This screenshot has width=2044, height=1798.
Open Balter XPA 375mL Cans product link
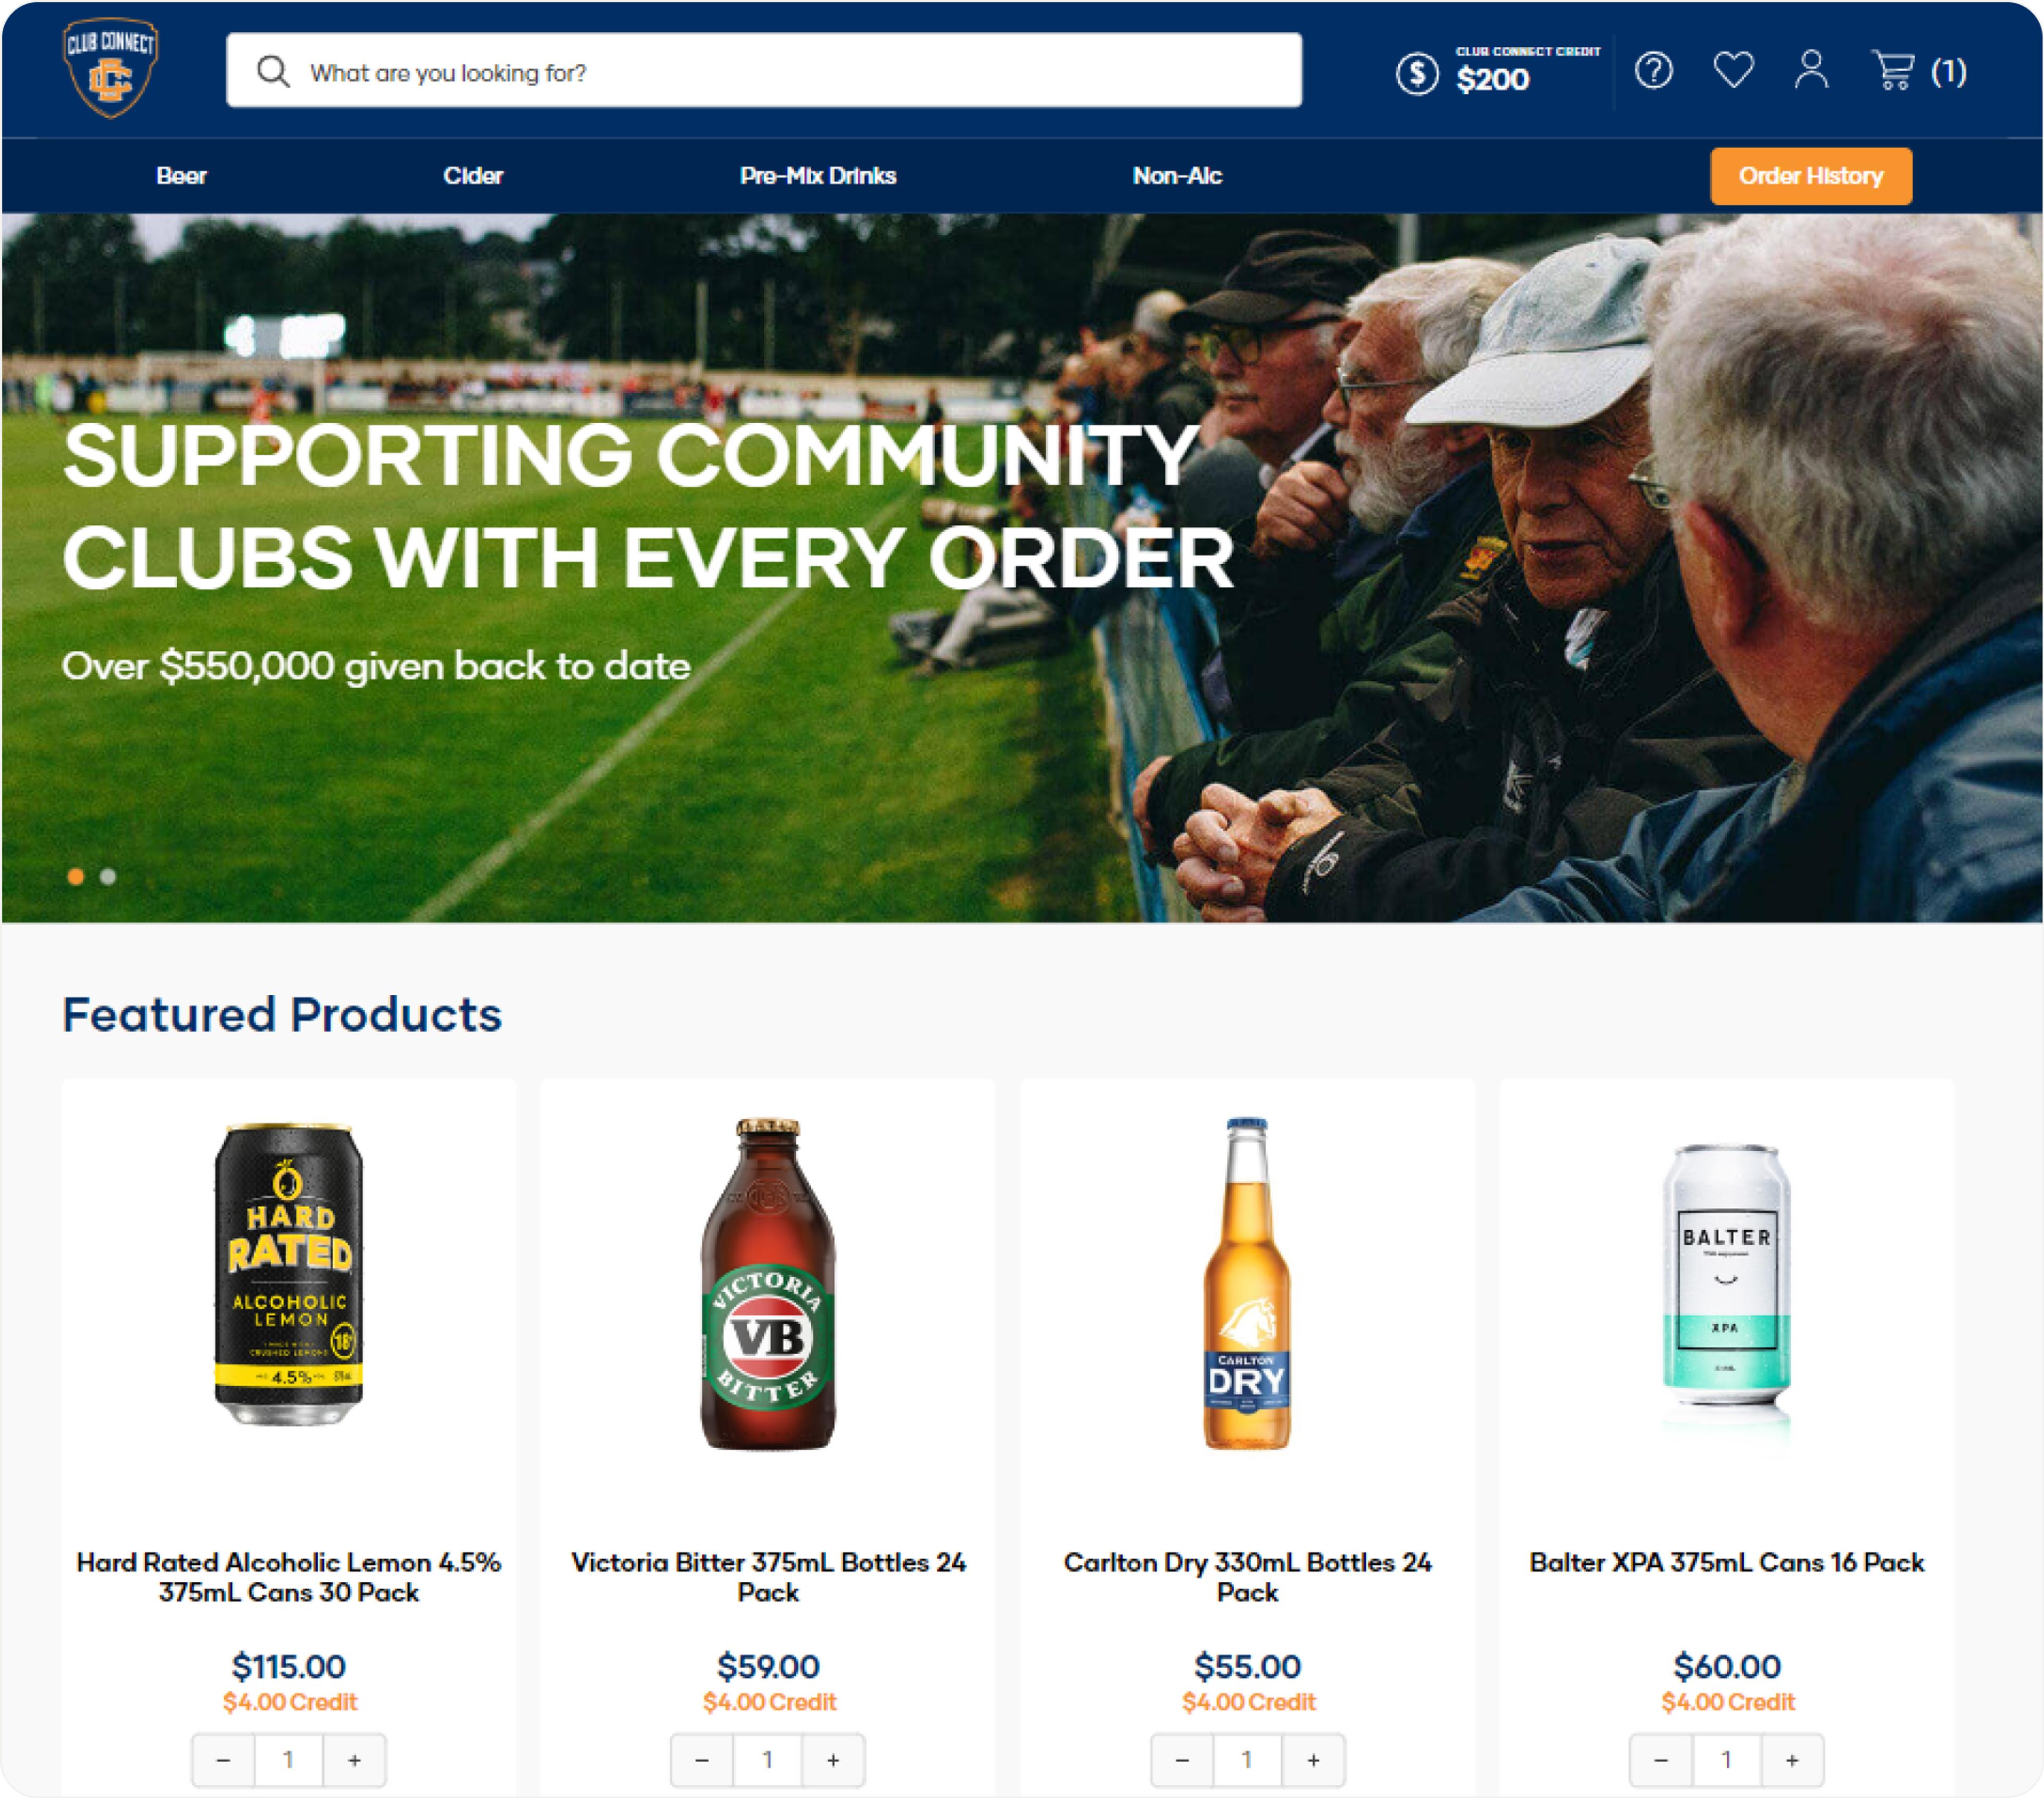tap(1727, 1562)
